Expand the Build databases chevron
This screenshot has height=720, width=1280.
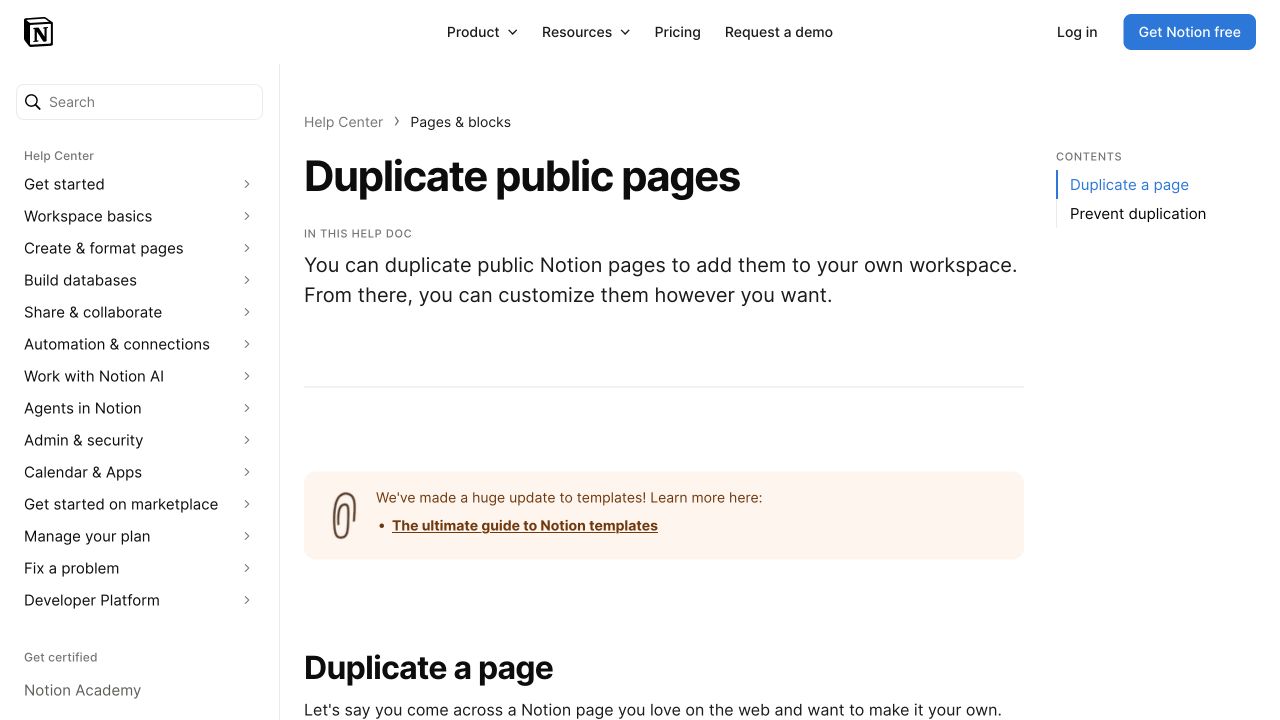coord(247,280)
